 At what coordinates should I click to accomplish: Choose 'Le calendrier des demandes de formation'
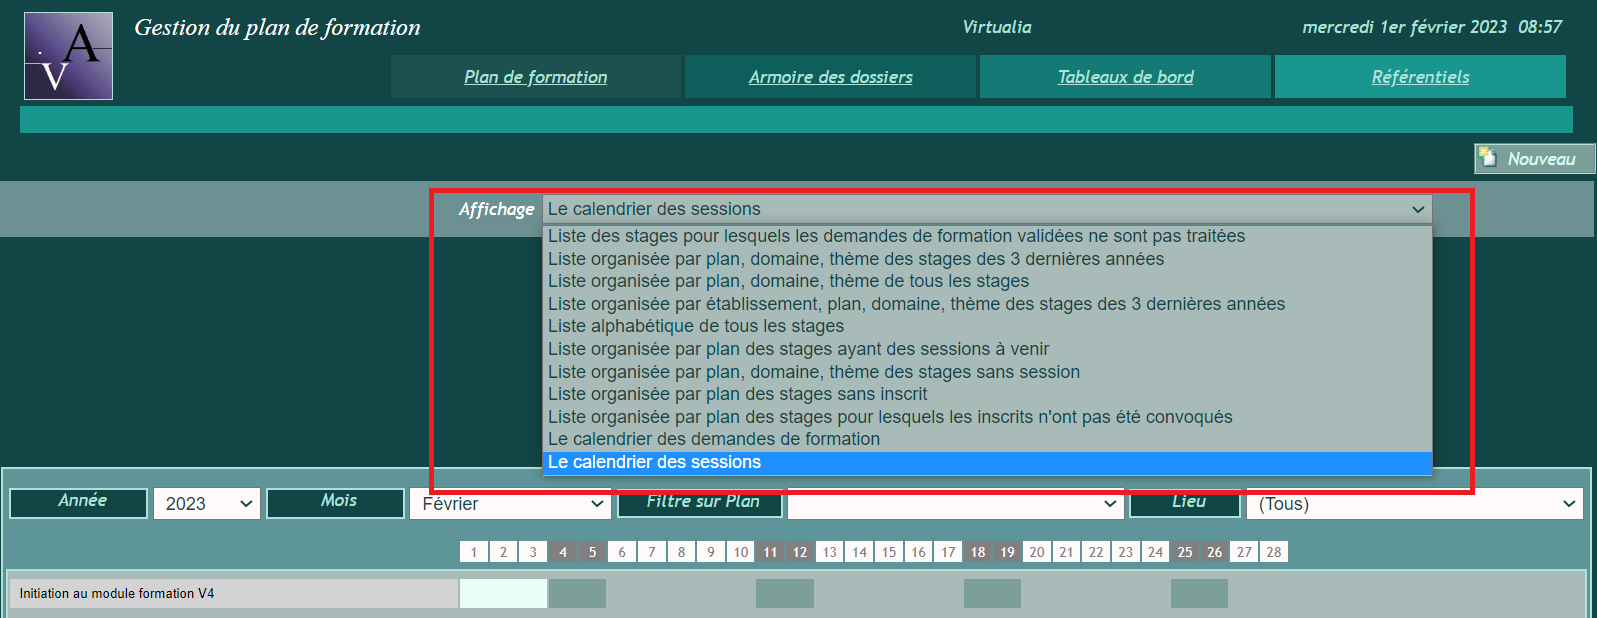pyautogui.click(x=714, y=439)
